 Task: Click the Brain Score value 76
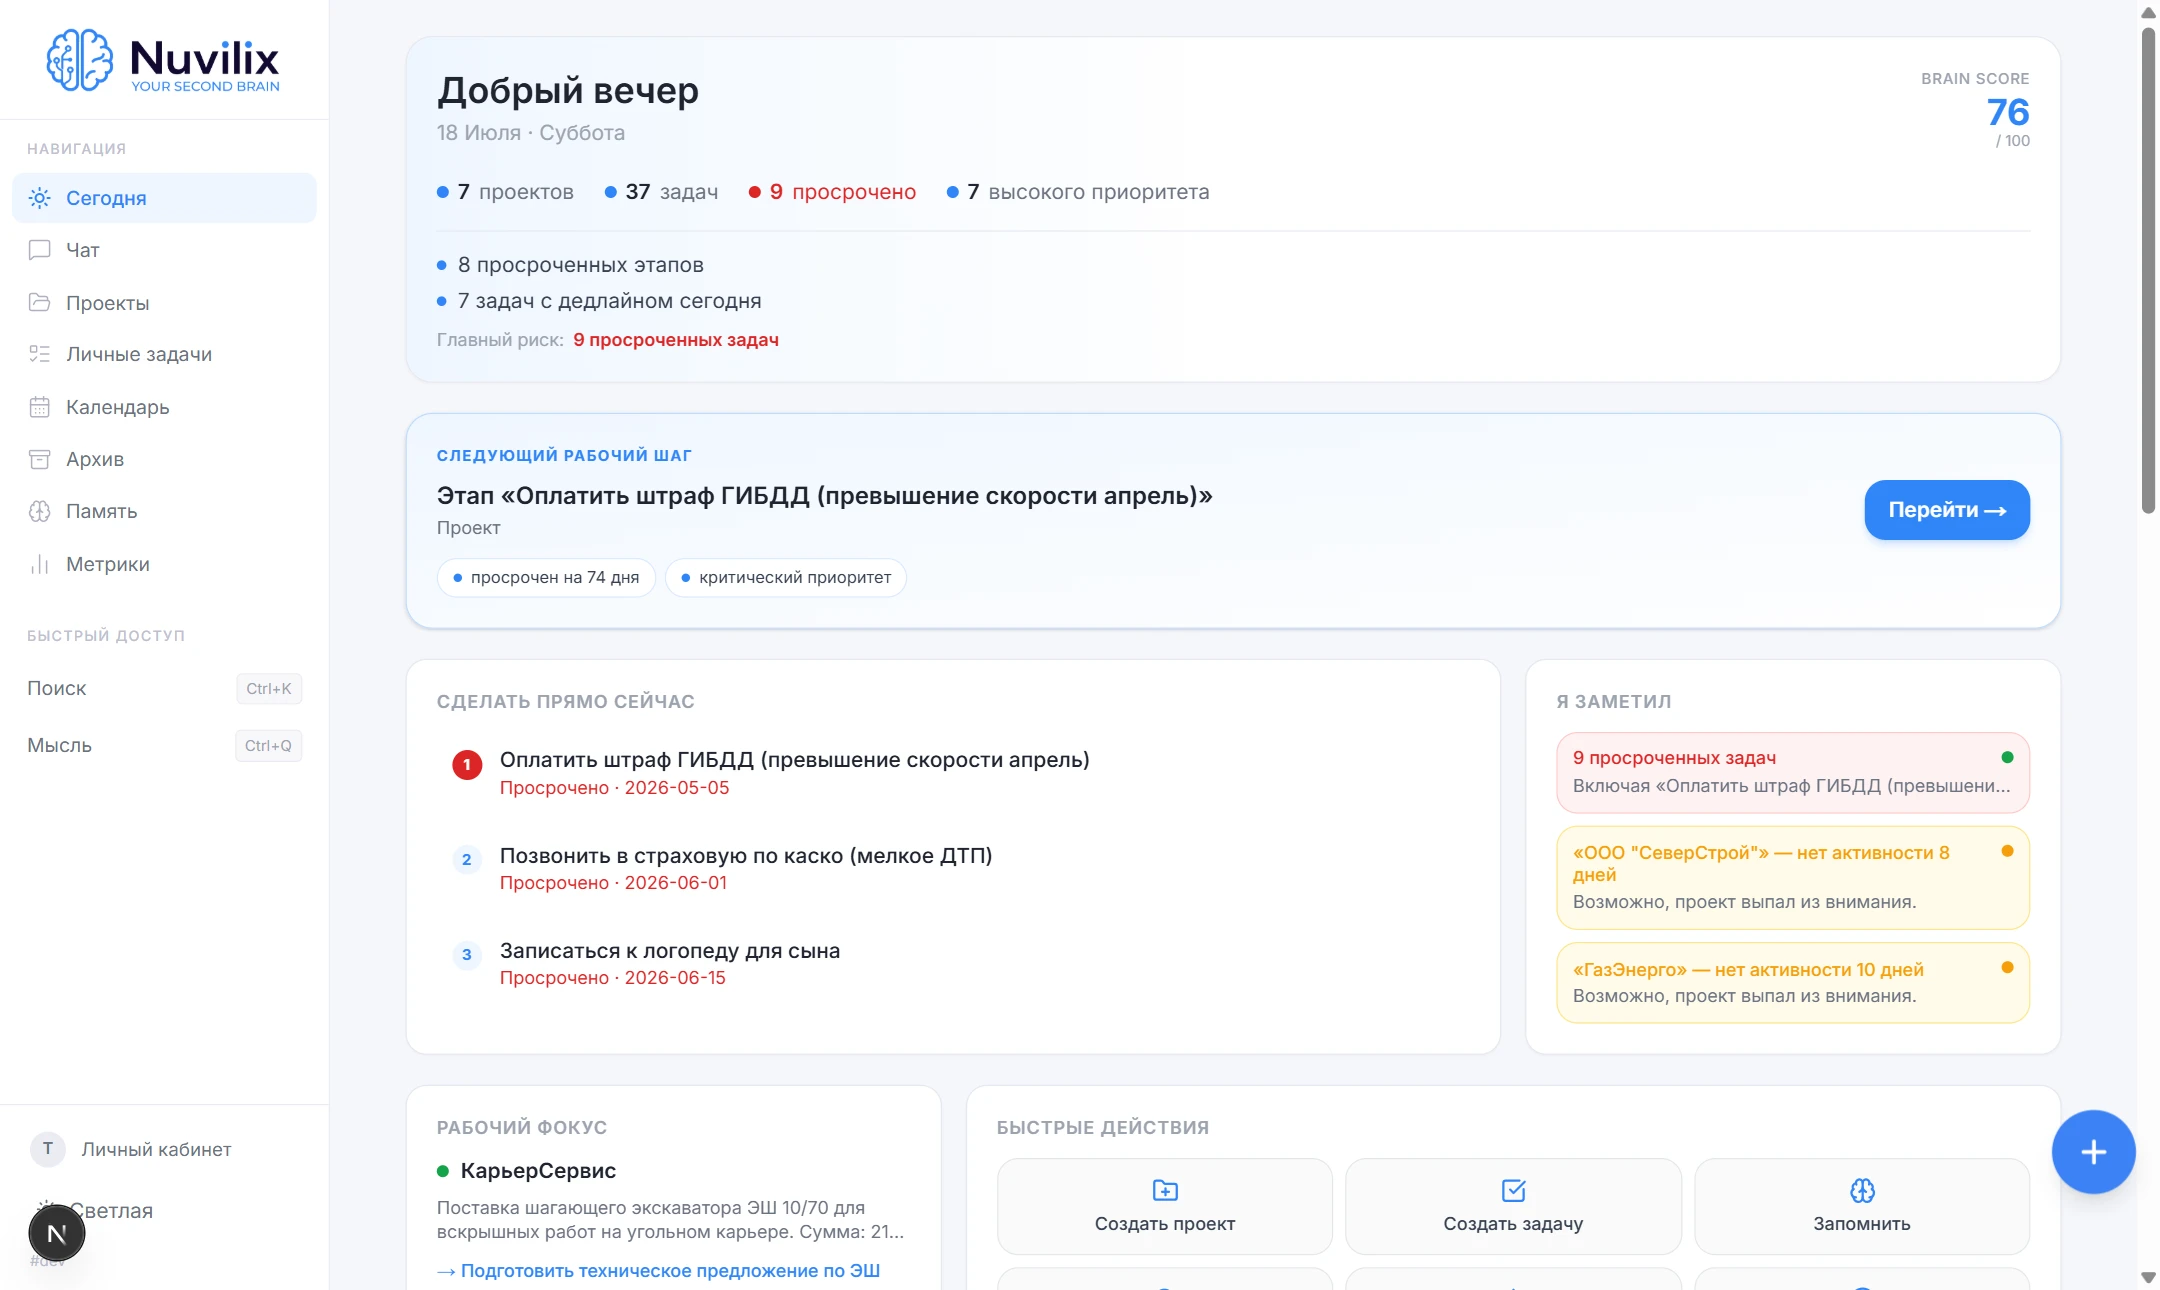pyautogui.click(x=2007, y=112)
